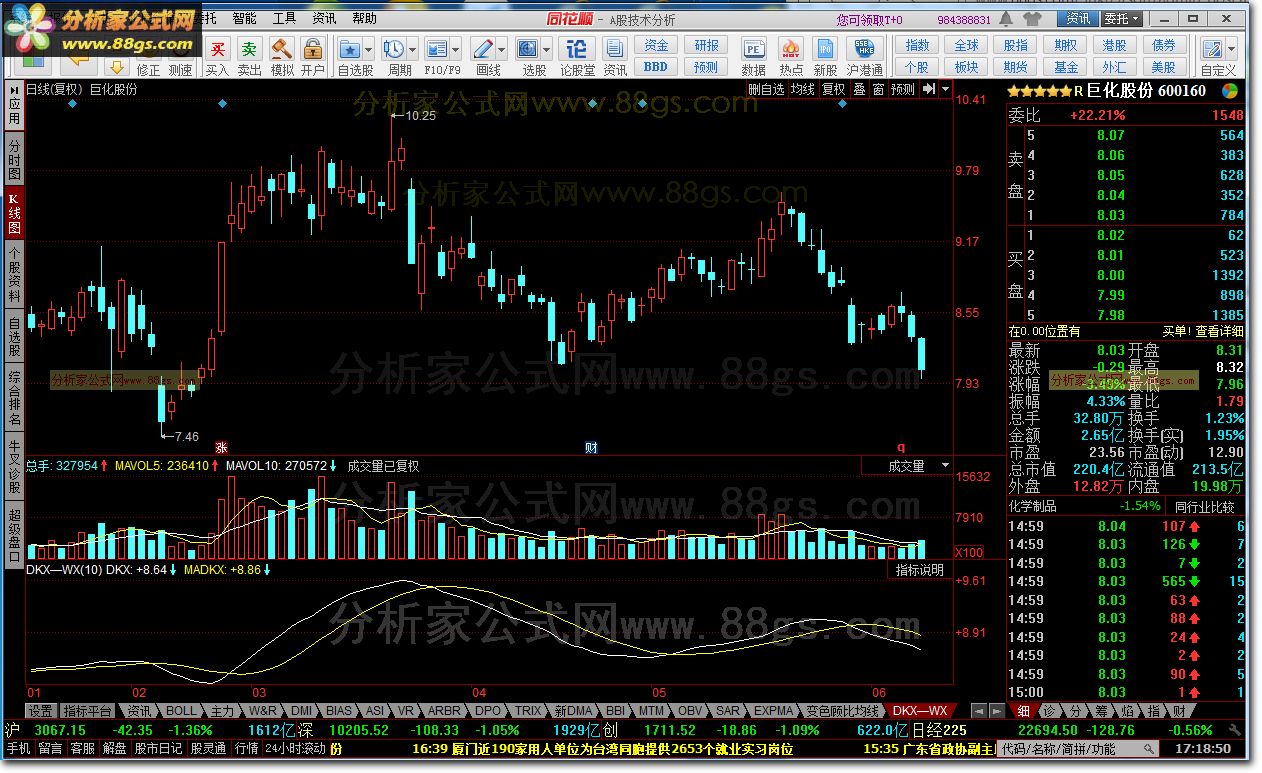Click the indicator tabs scroll-left arrow

pos(979,711)
